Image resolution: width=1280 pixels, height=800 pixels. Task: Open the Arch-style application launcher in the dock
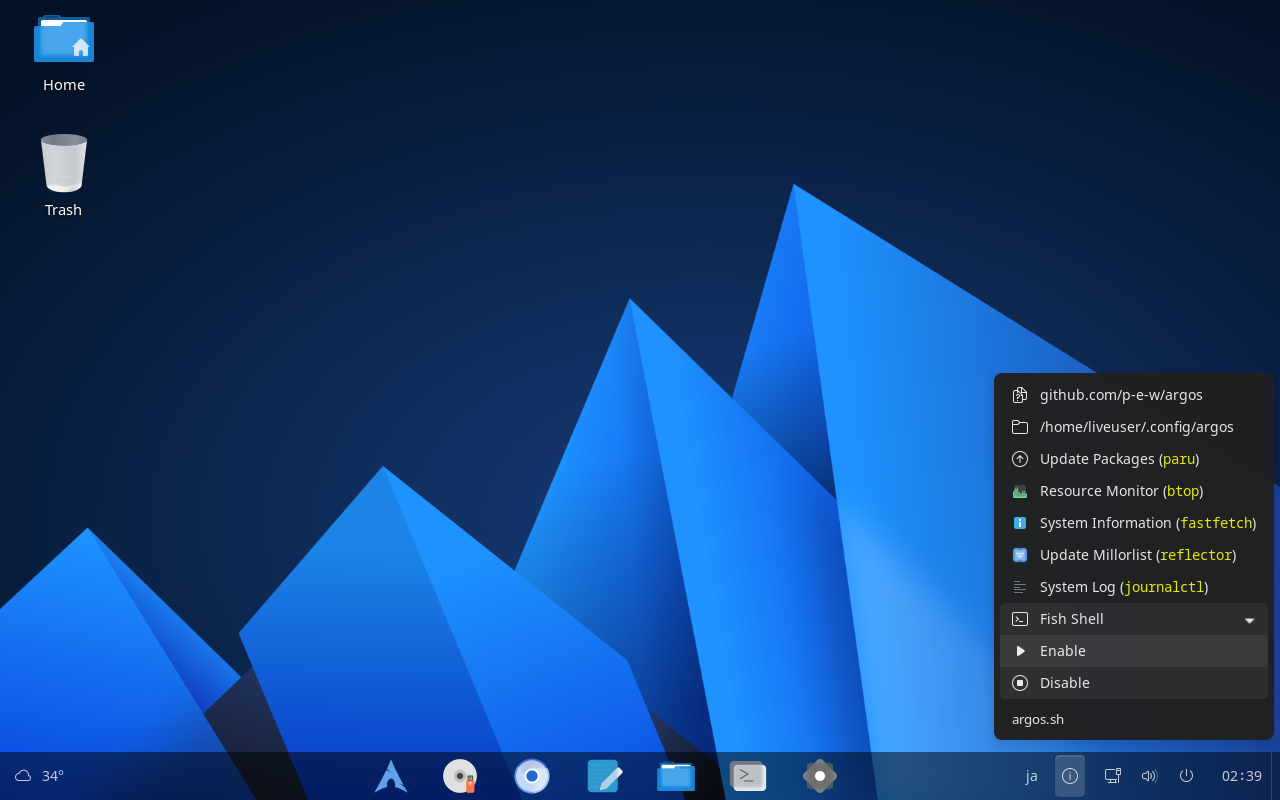pos(391,776)
